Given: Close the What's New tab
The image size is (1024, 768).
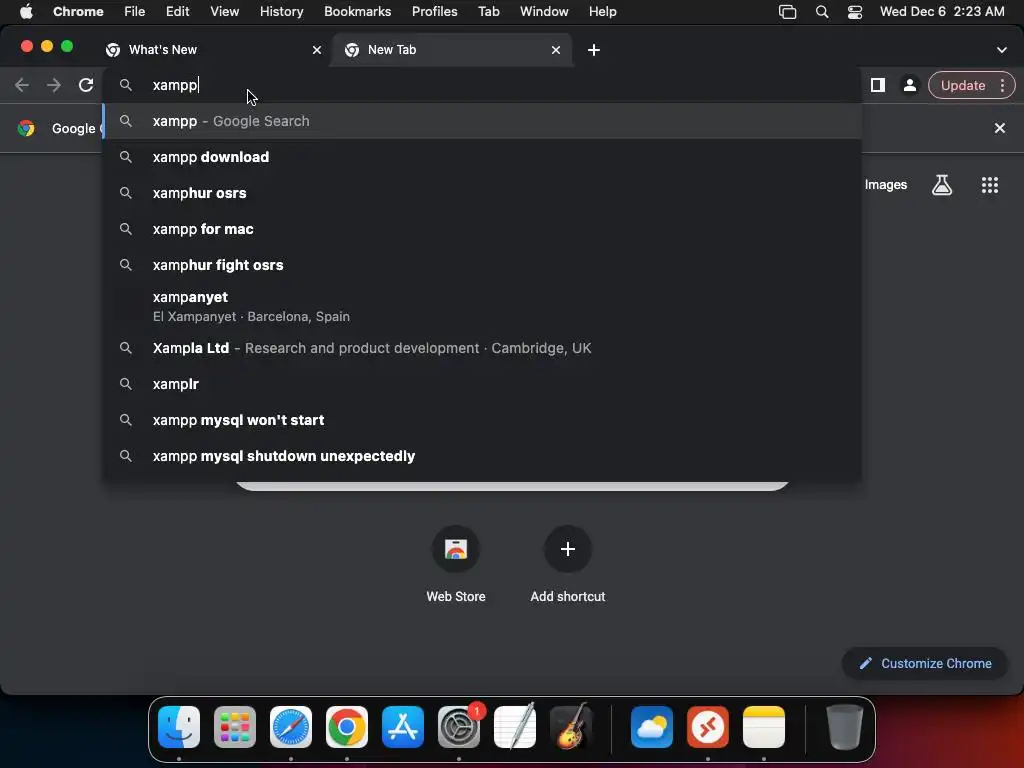Looking at the screenshot, I should click(x=317, y=50).
